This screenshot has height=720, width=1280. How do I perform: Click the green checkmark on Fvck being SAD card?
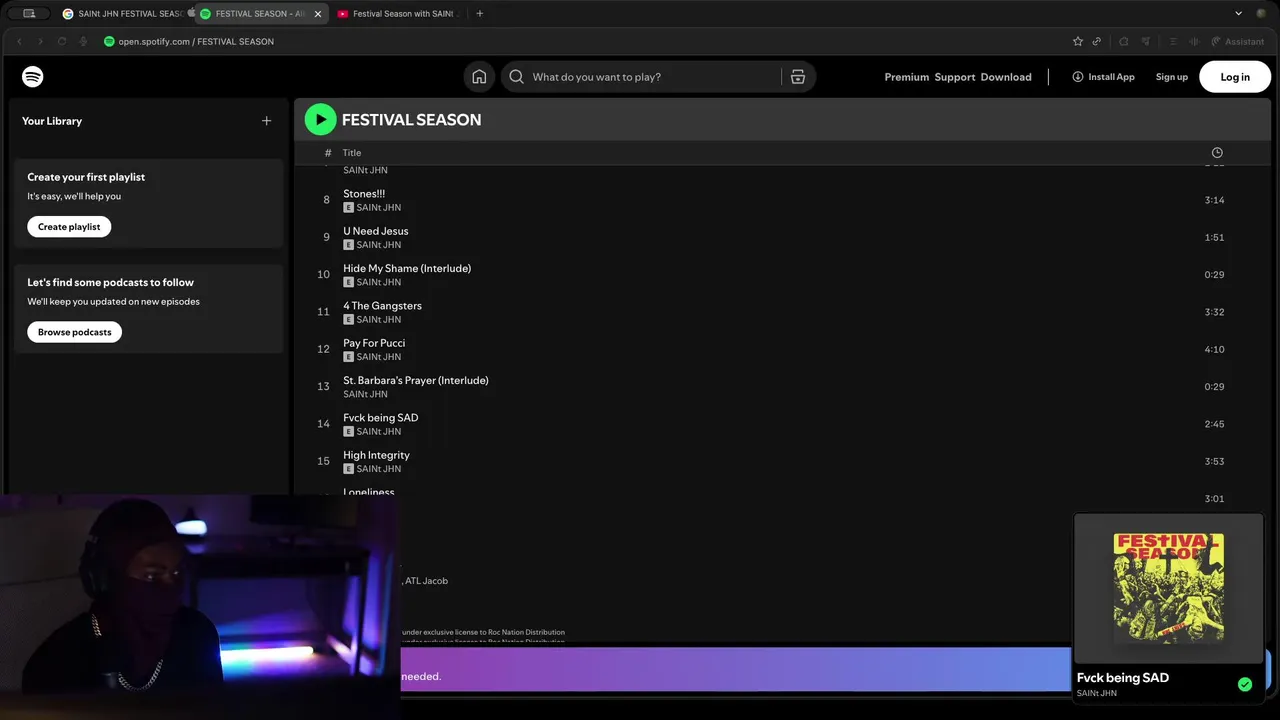click(x=1245, y=685)
